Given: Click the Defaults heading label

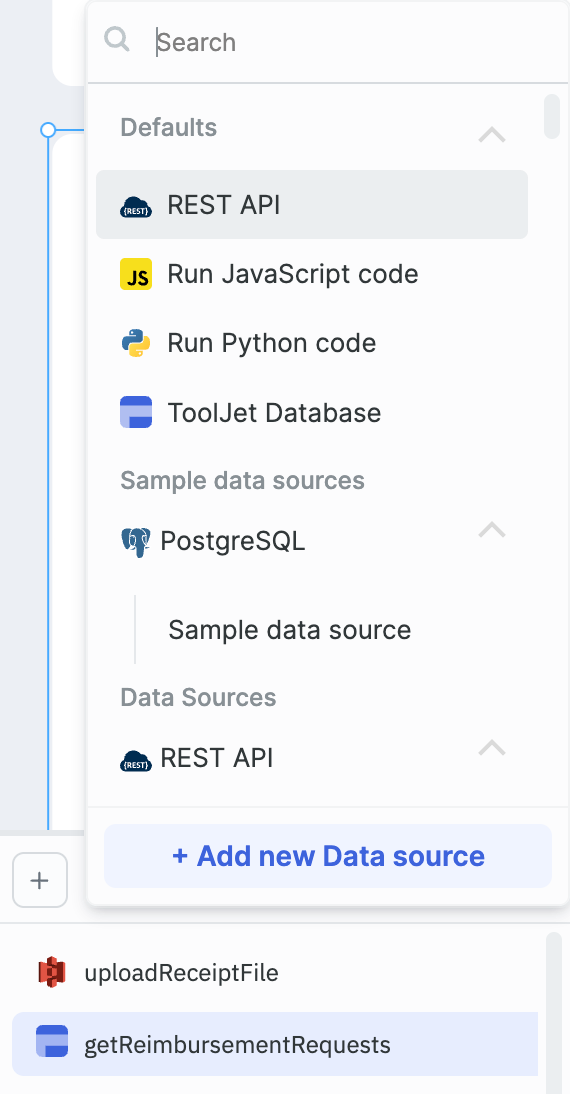Looking at the screenshot, I should (168, 127).
